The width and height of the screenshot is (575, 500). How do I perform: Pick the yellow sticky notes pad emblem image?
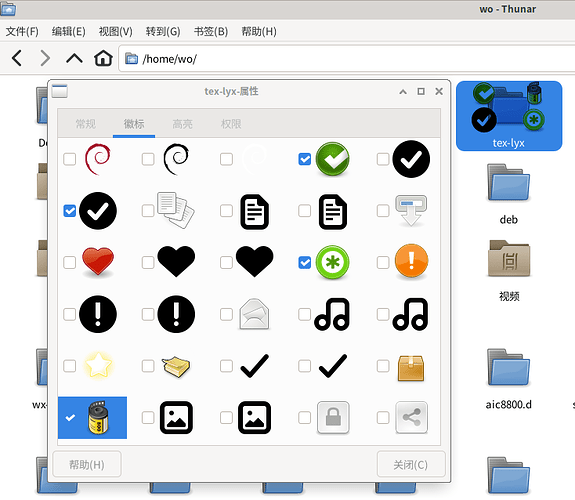tap(176, 366)
